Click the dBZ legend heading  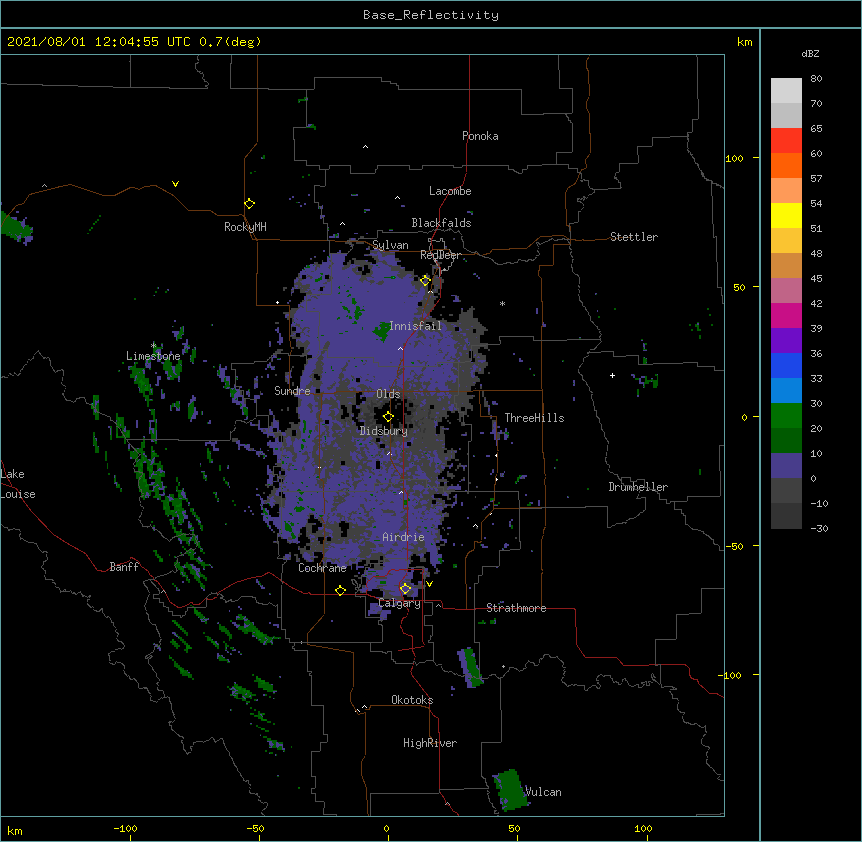810,53
